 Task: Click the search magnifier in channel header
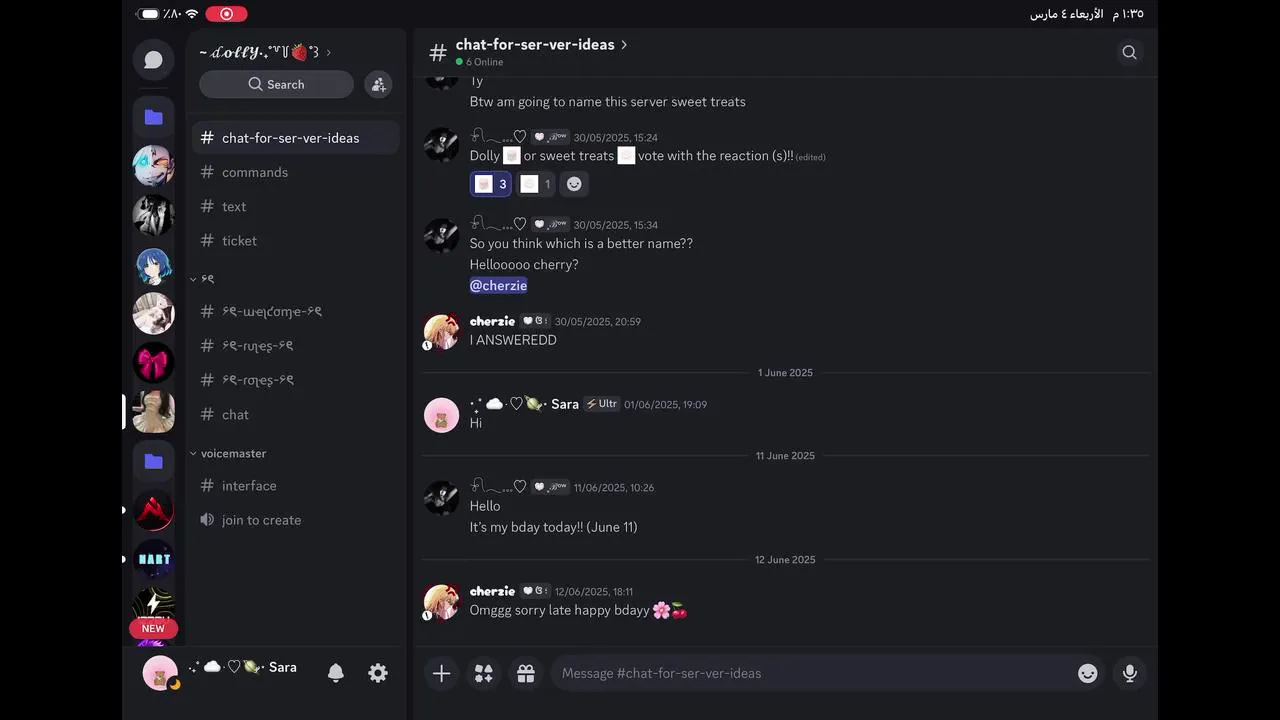click(x=1129, y=52)
